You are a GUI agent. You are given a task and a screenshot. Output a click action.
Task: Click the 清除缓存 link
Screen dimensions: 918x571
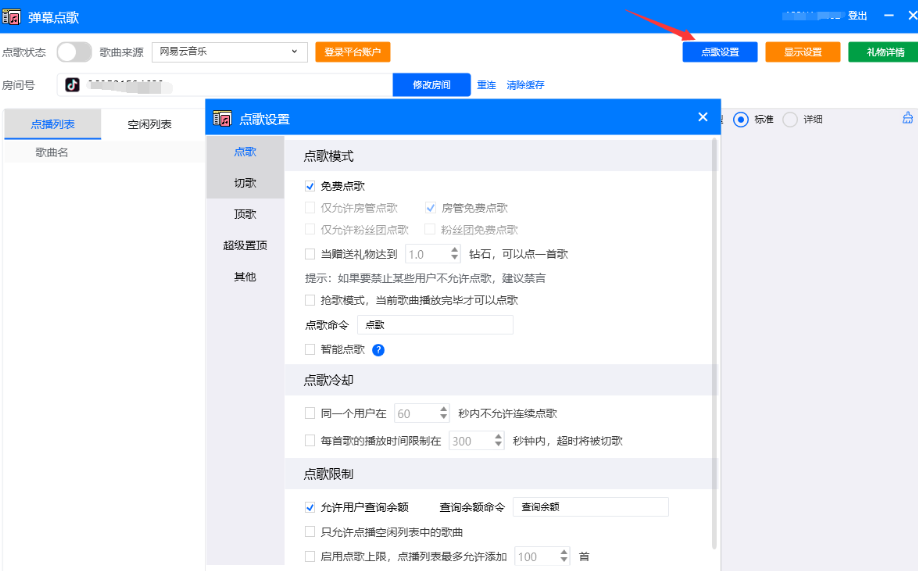click(525, 85)
